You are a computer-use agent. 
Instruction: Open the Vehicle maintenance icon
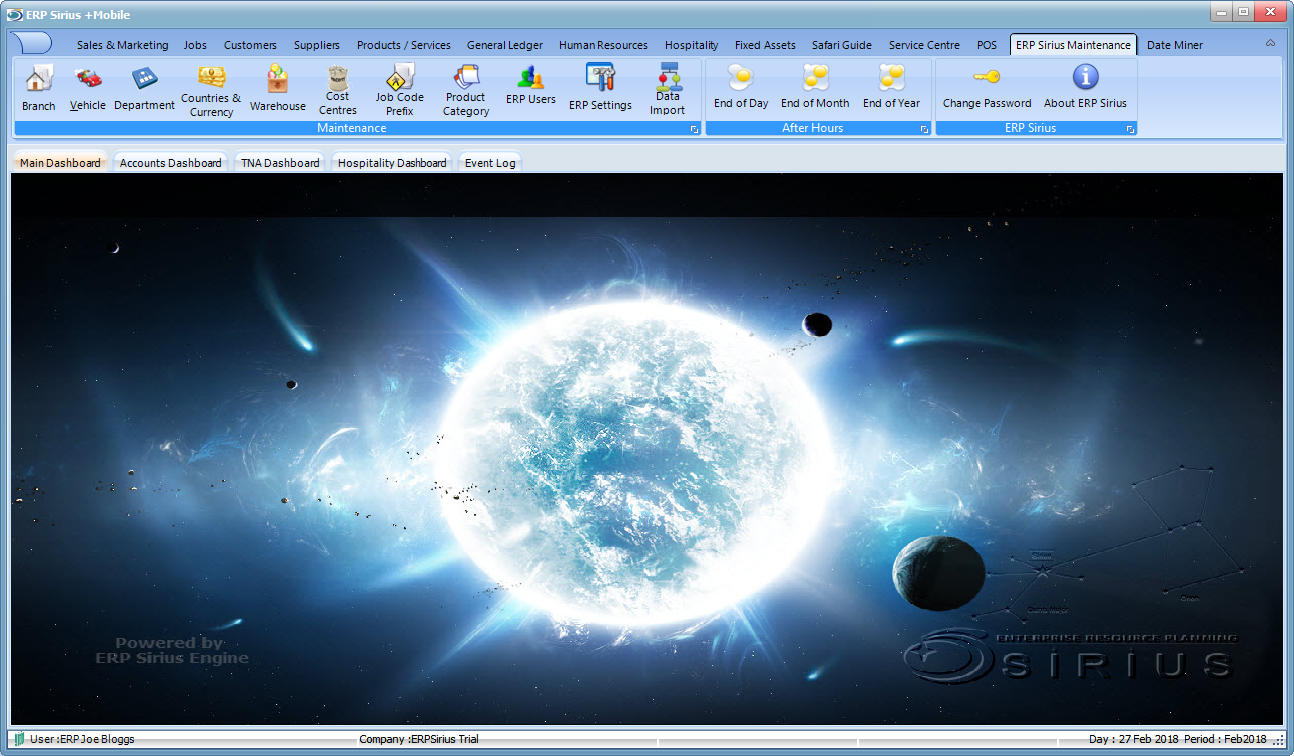pos(88,88)
